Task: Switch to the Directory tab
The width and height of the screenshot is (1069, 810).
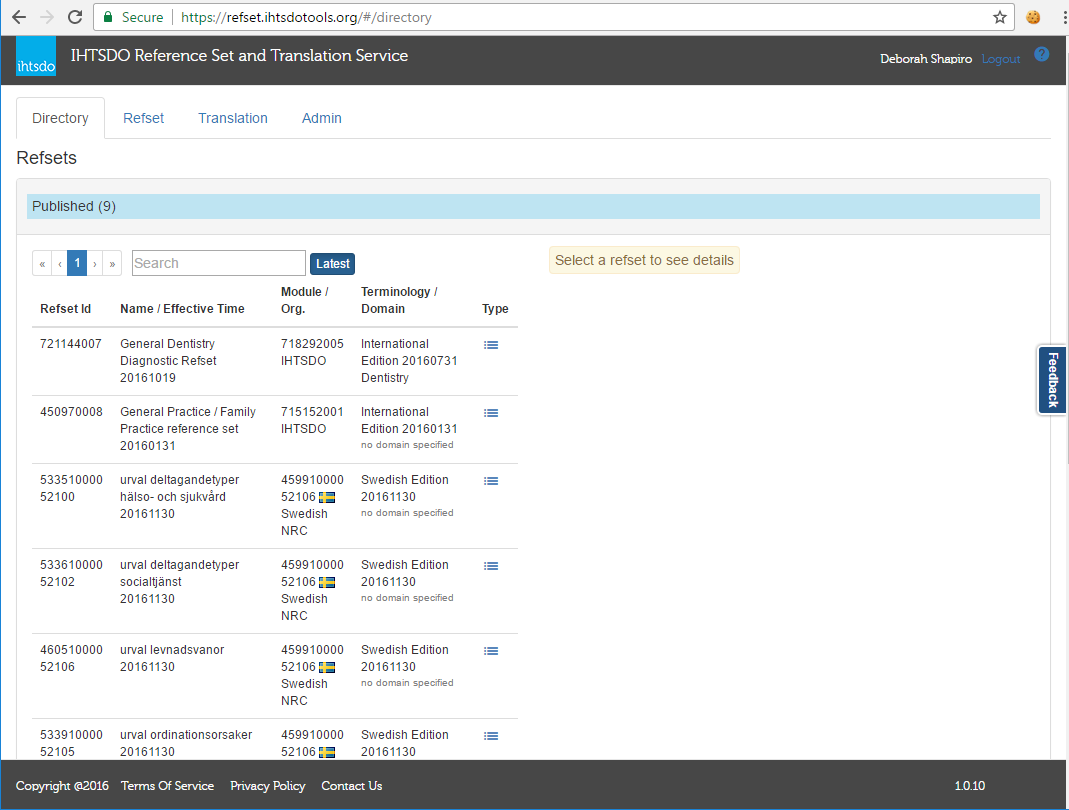Action: tap(60, 118)
